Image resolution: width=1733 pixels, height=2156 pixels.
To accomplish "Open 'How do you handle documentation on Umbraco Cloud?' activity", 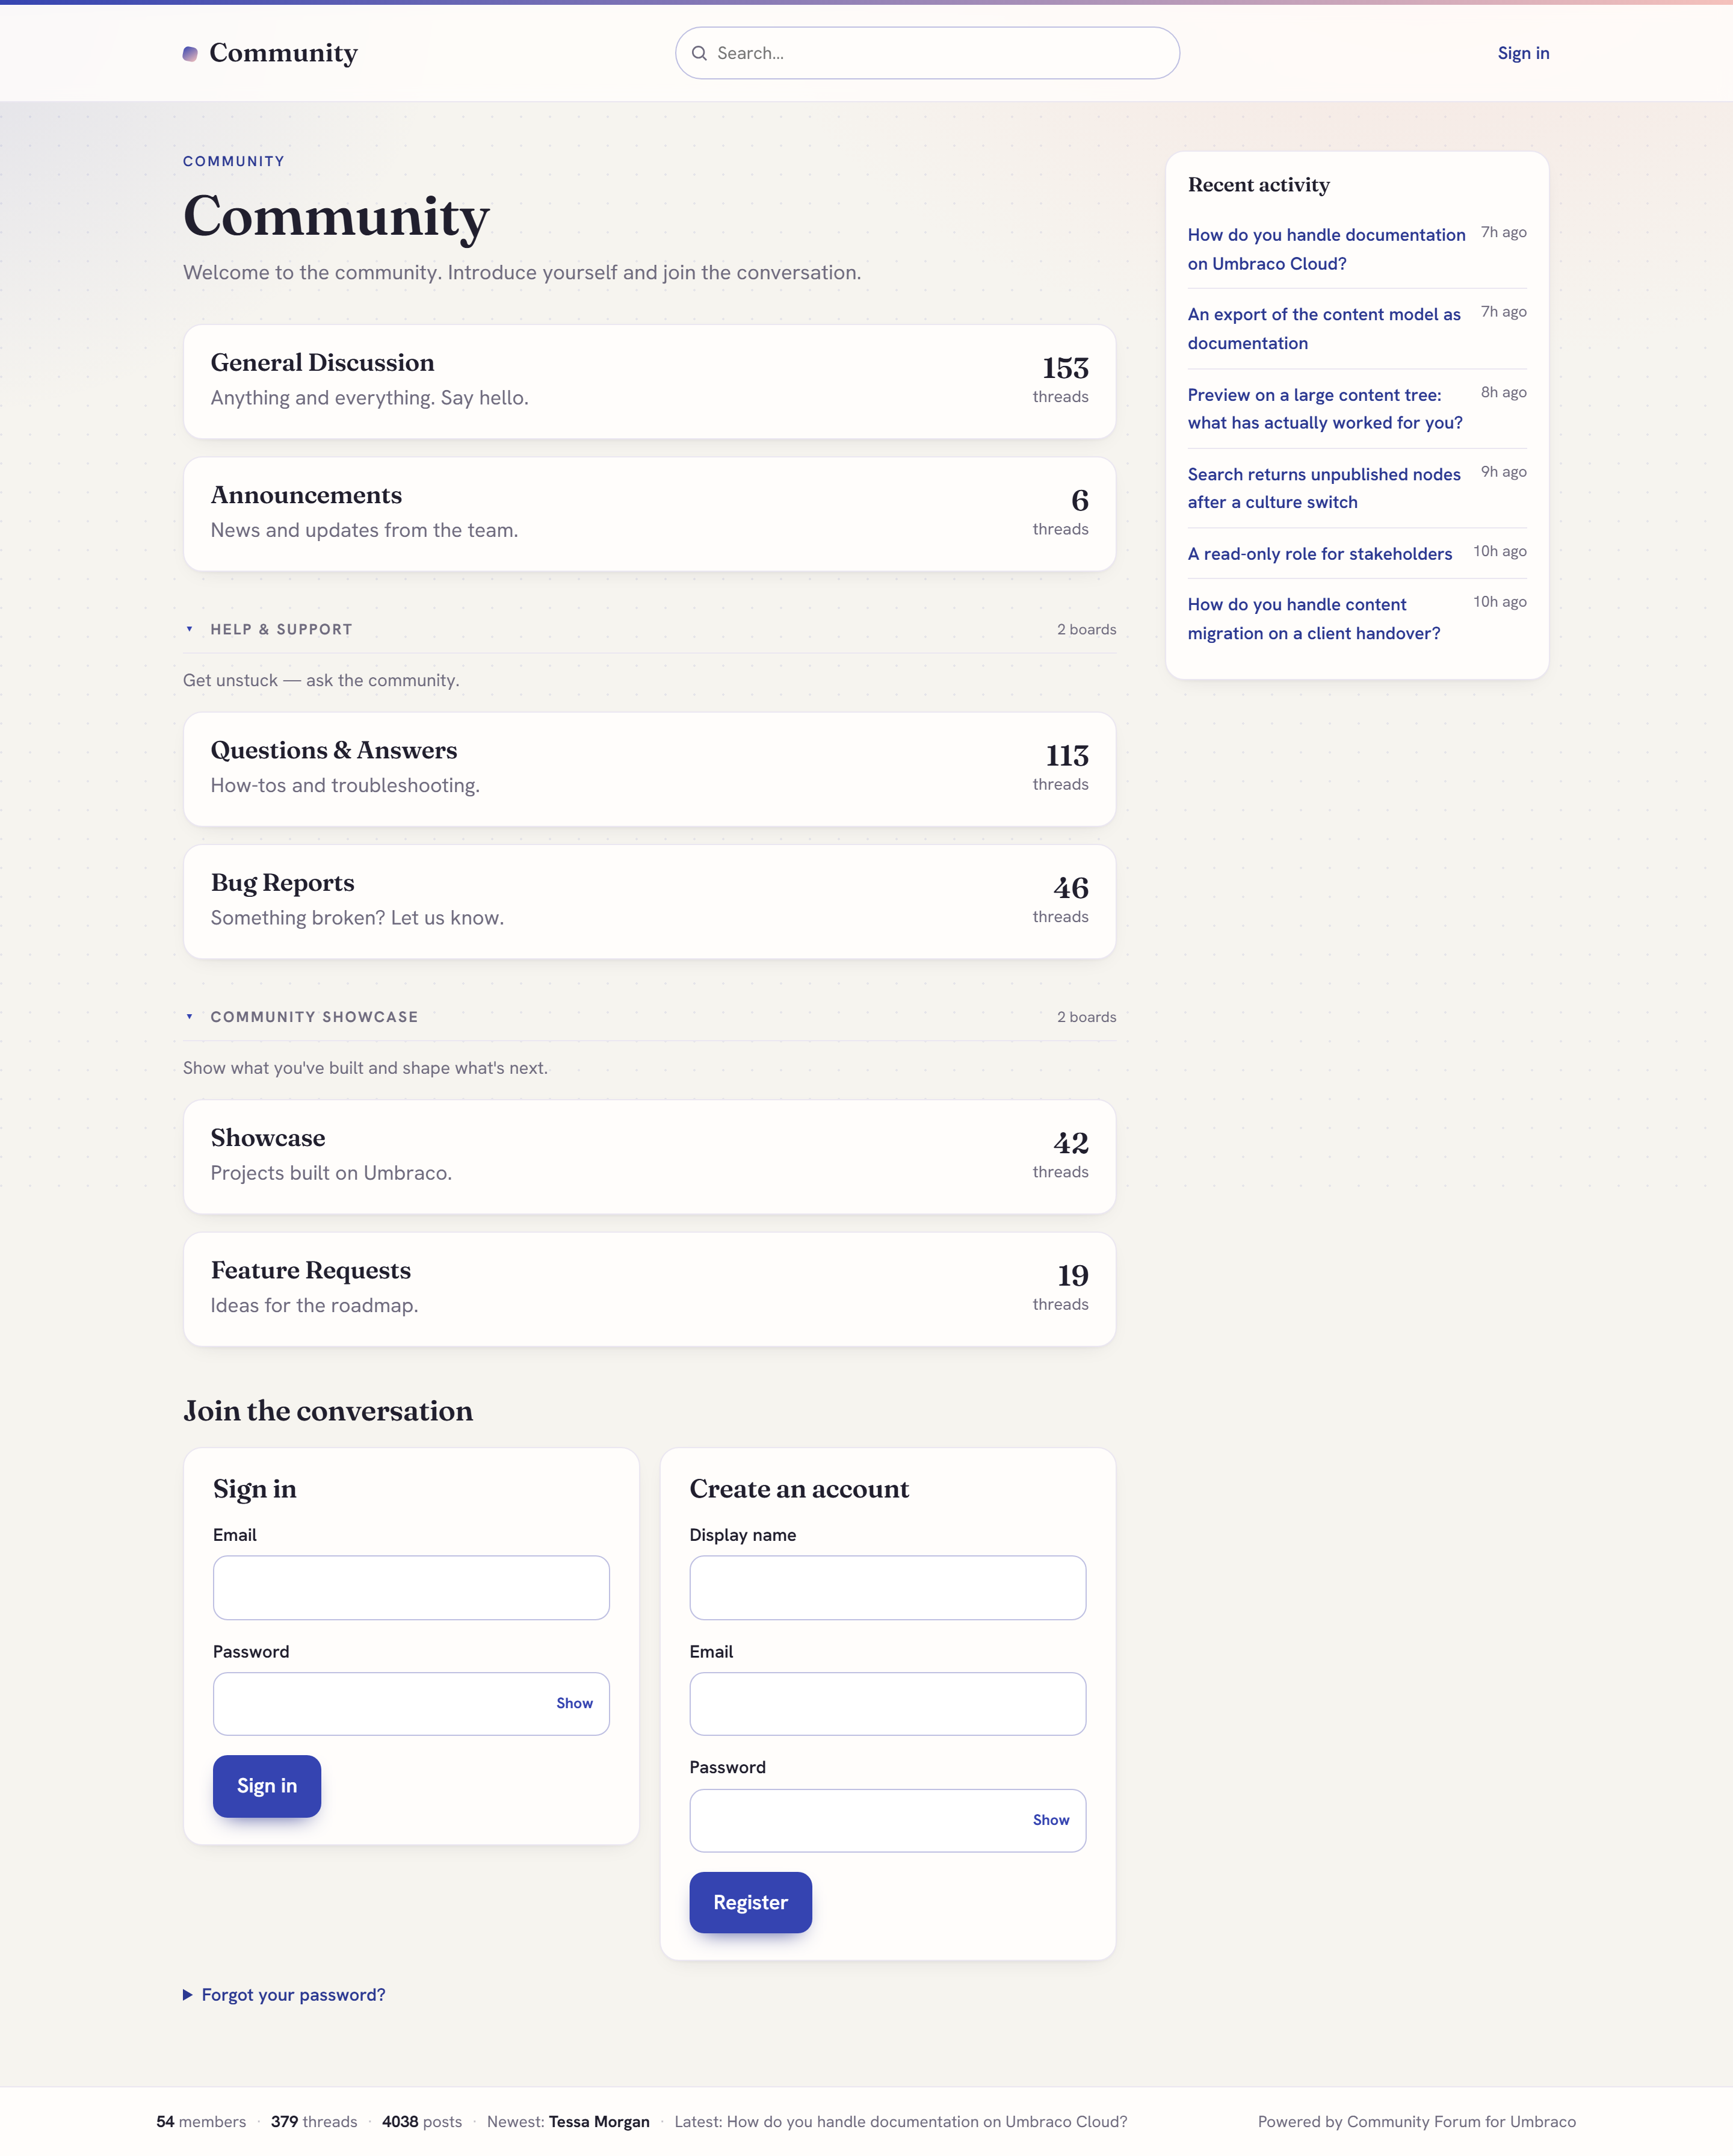I will pos(1326,249).
